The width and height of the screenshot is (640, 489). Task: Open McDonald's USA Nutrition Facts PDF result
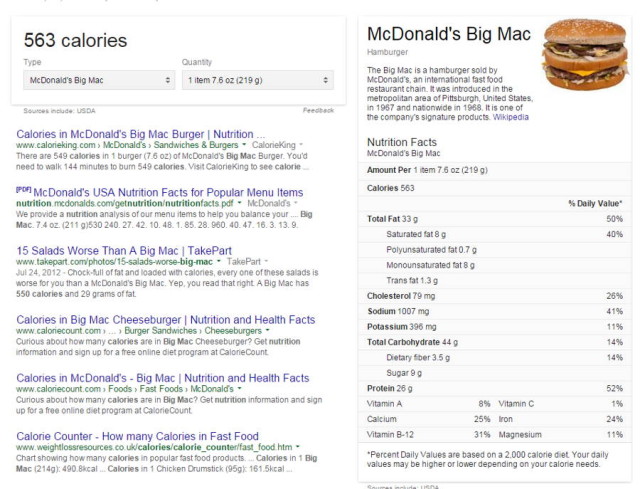tap(168, 192)
